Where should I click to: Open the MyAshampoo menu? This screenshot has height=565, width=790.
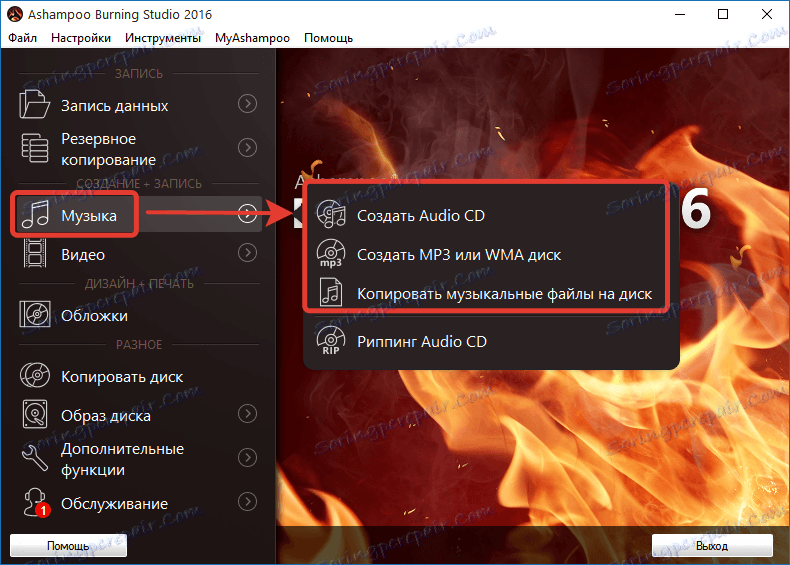coord(252,38)
